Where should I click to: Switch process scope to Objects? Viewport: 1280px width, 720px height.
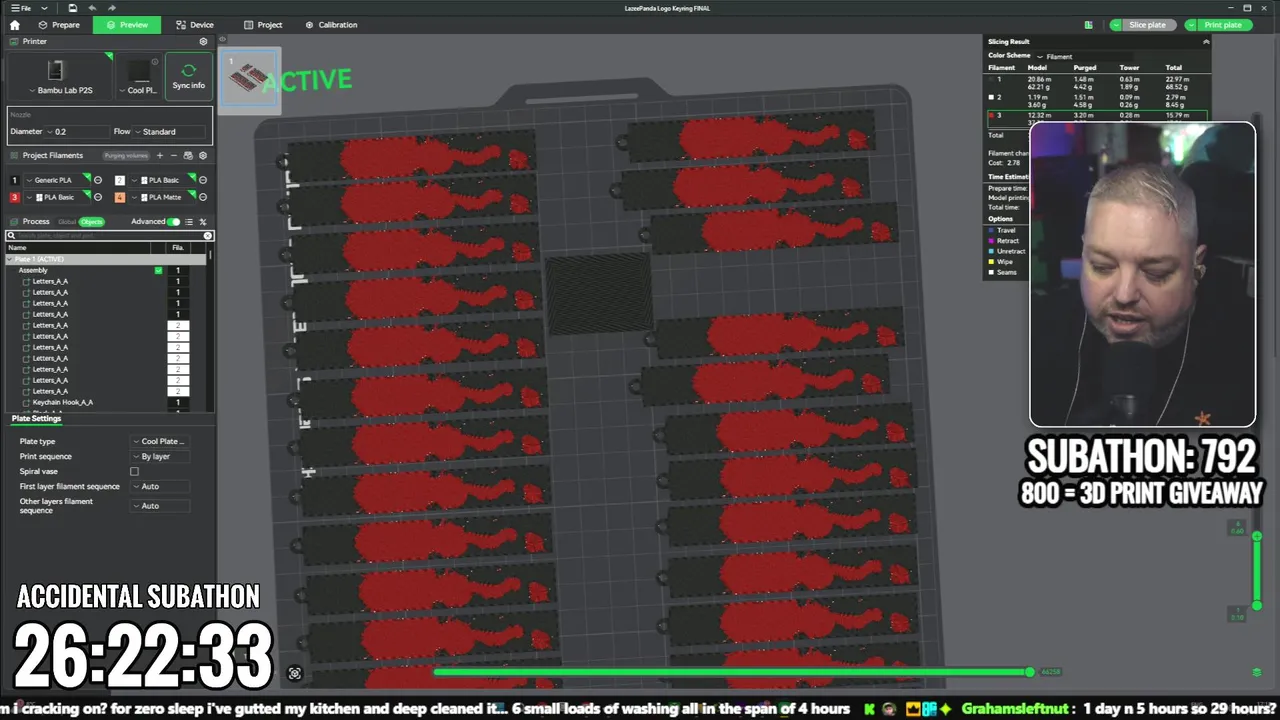(91, 222)
